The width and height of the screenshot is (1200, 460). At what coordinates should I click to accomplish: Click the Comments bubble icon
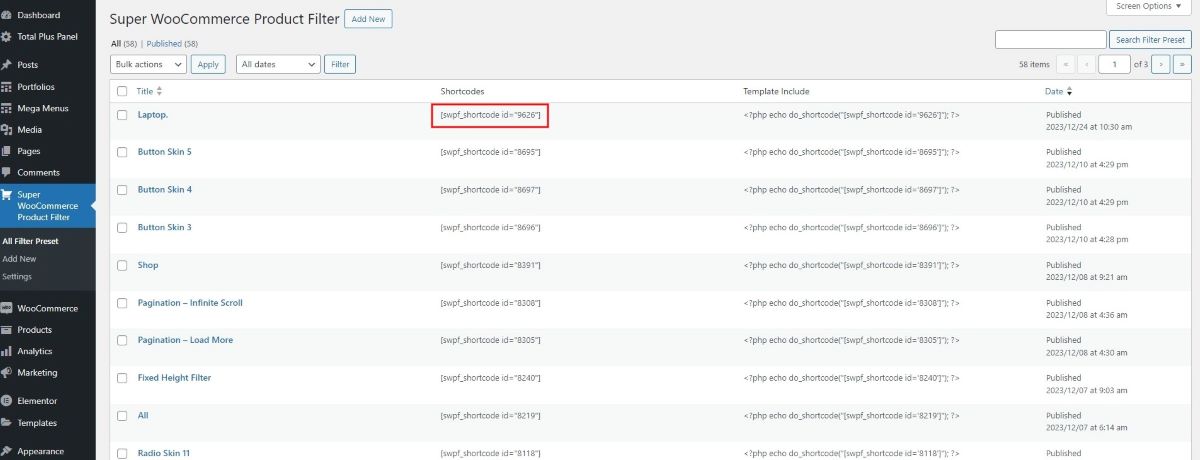pyautogui.click(x=7, y=173)
